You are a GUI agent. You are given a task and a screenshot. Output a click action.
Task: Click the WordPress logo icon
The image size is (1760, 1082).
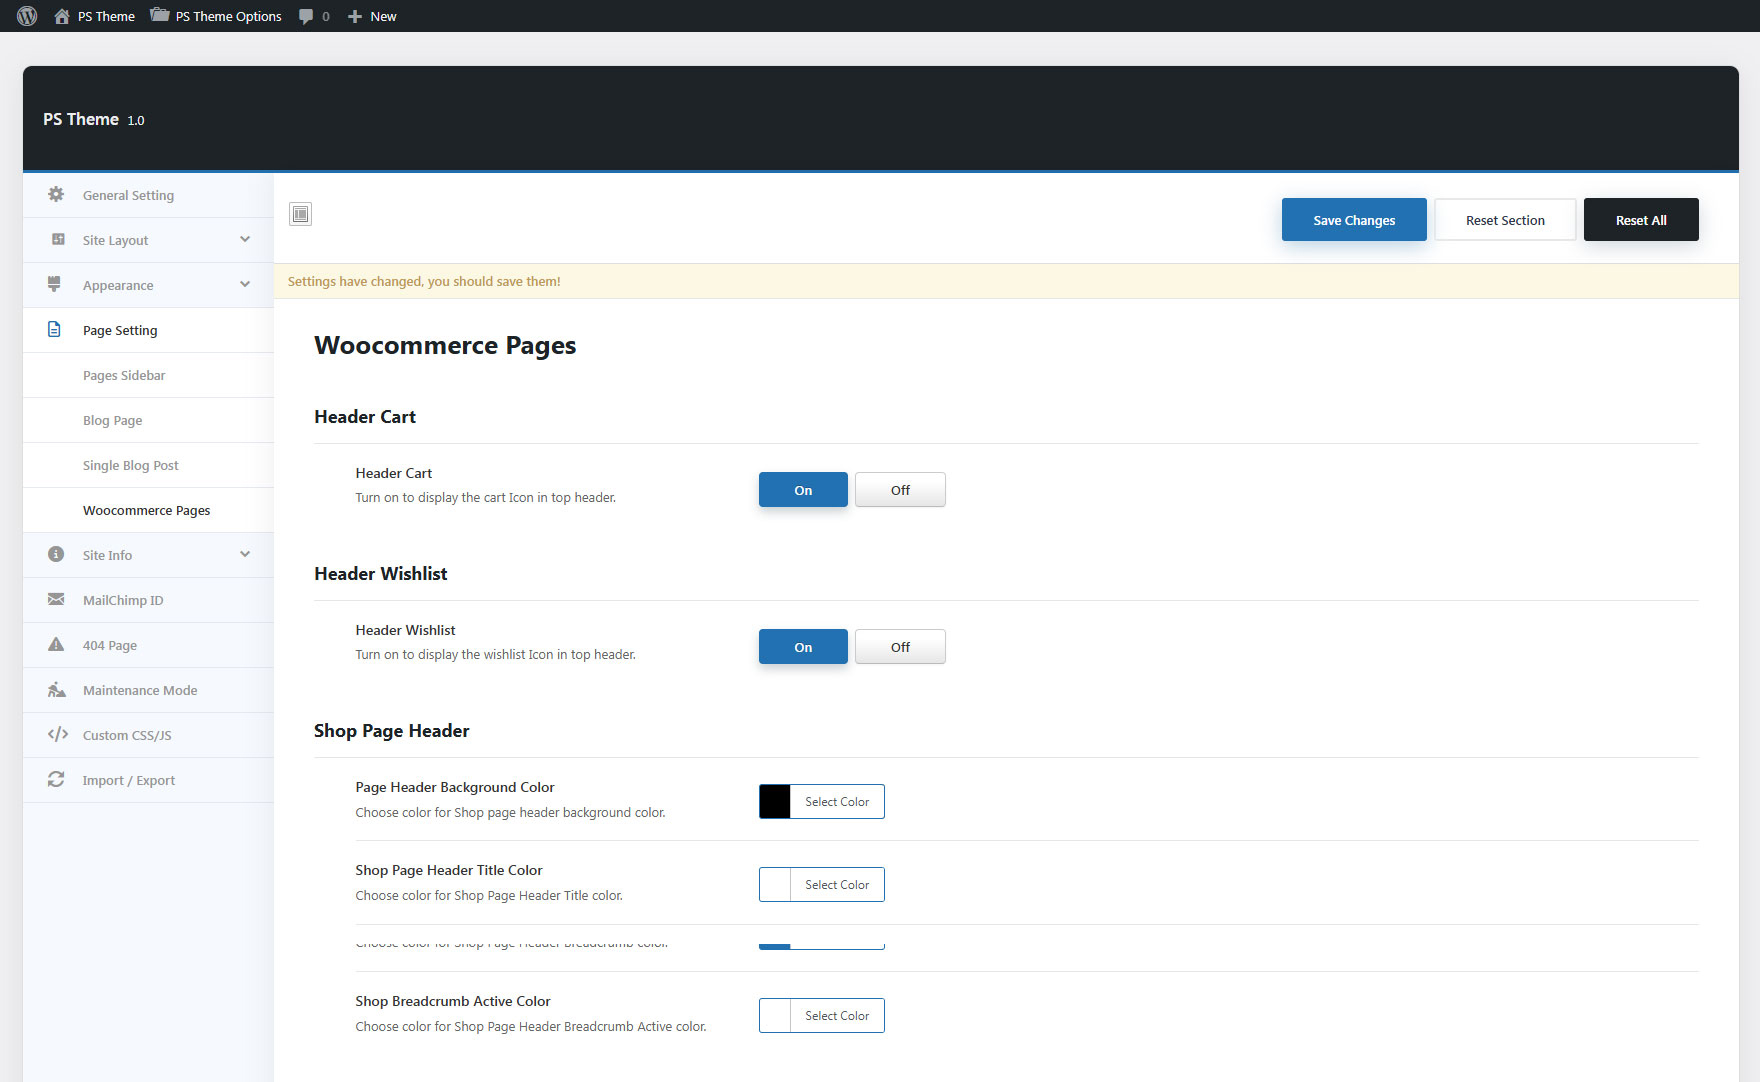27,16
